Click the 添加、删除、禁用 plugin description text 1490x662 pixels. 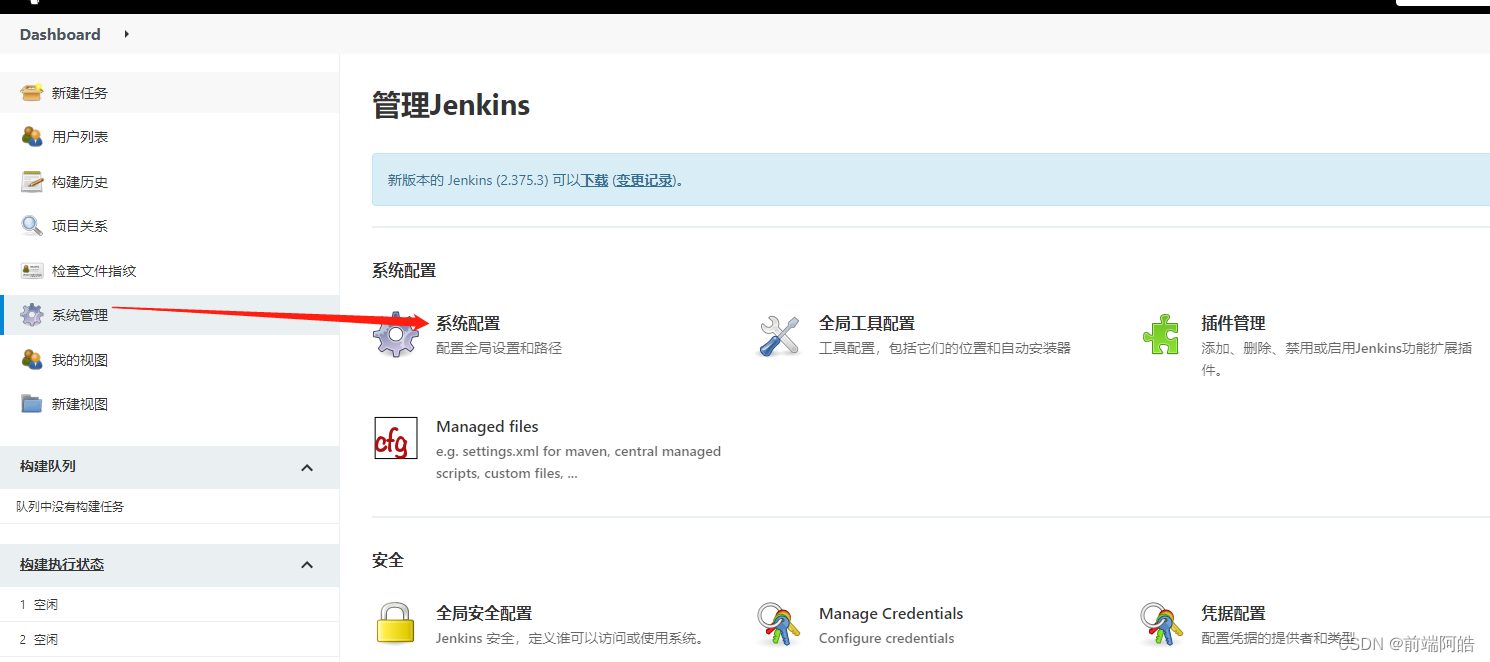point(1336,359)
